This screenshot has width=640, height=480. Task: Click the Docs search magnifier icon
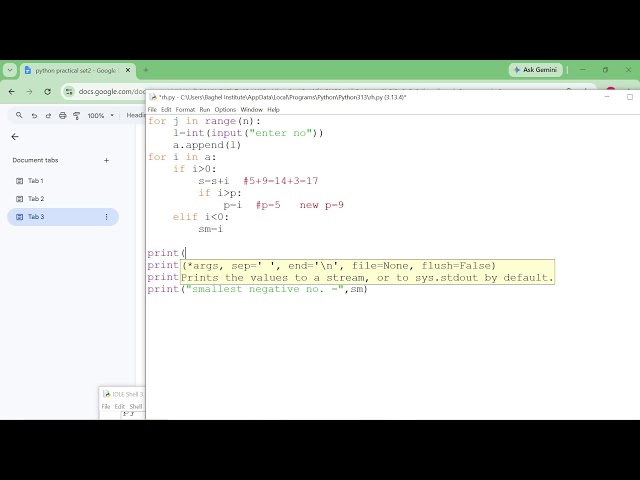[x=19, y=116]
